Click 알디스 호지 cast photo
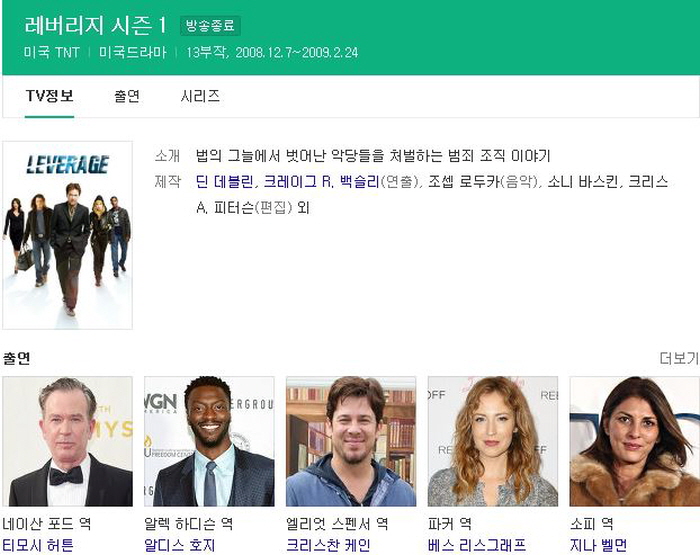 click(x=209, y=441)
